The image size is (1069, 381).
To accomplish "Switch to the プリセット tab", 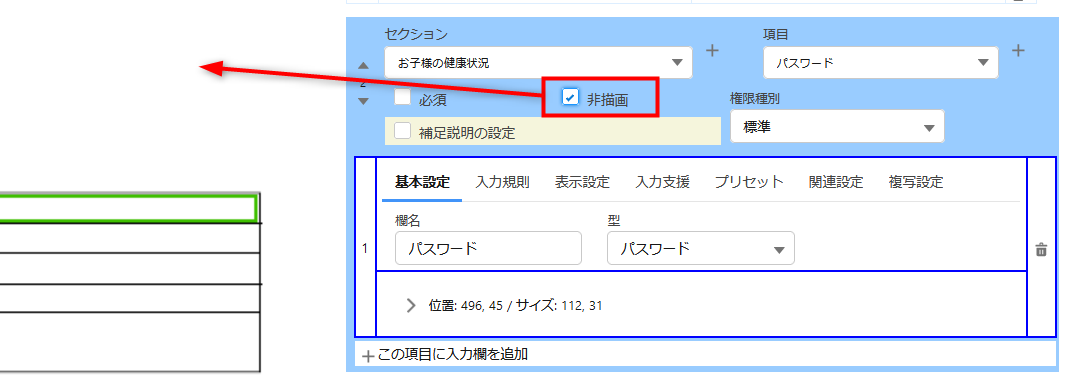I will point(749,182).
